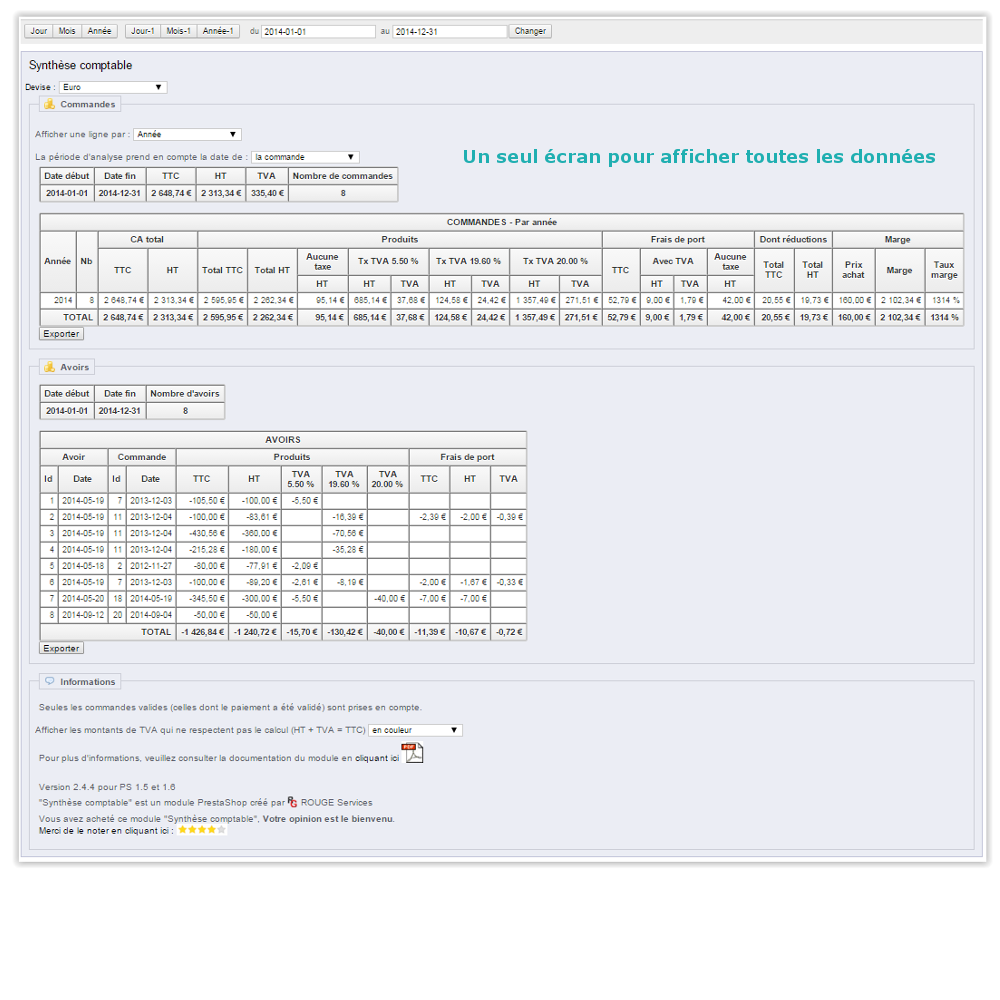Screen dimensions: 1000x1000
Task: Choose the Année-1 previous year button
Action: 218,31
